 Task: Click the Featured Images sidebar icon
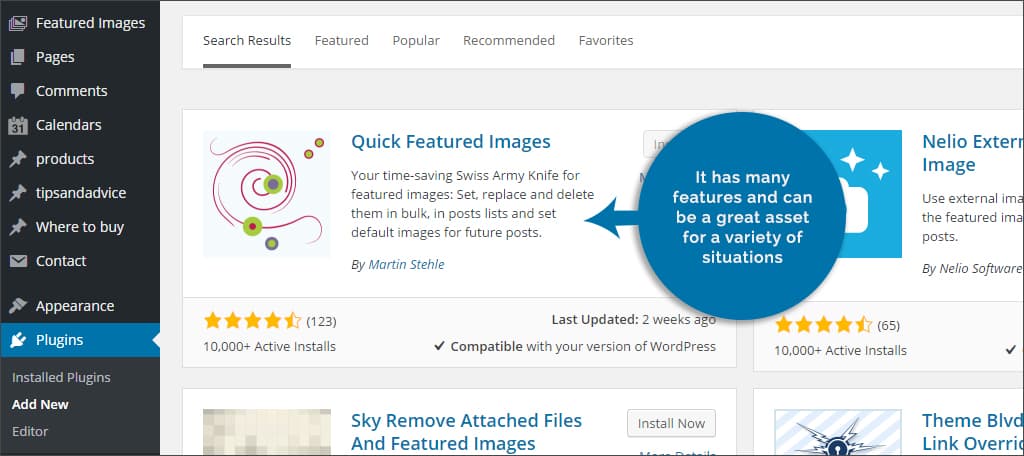point(18,24)
